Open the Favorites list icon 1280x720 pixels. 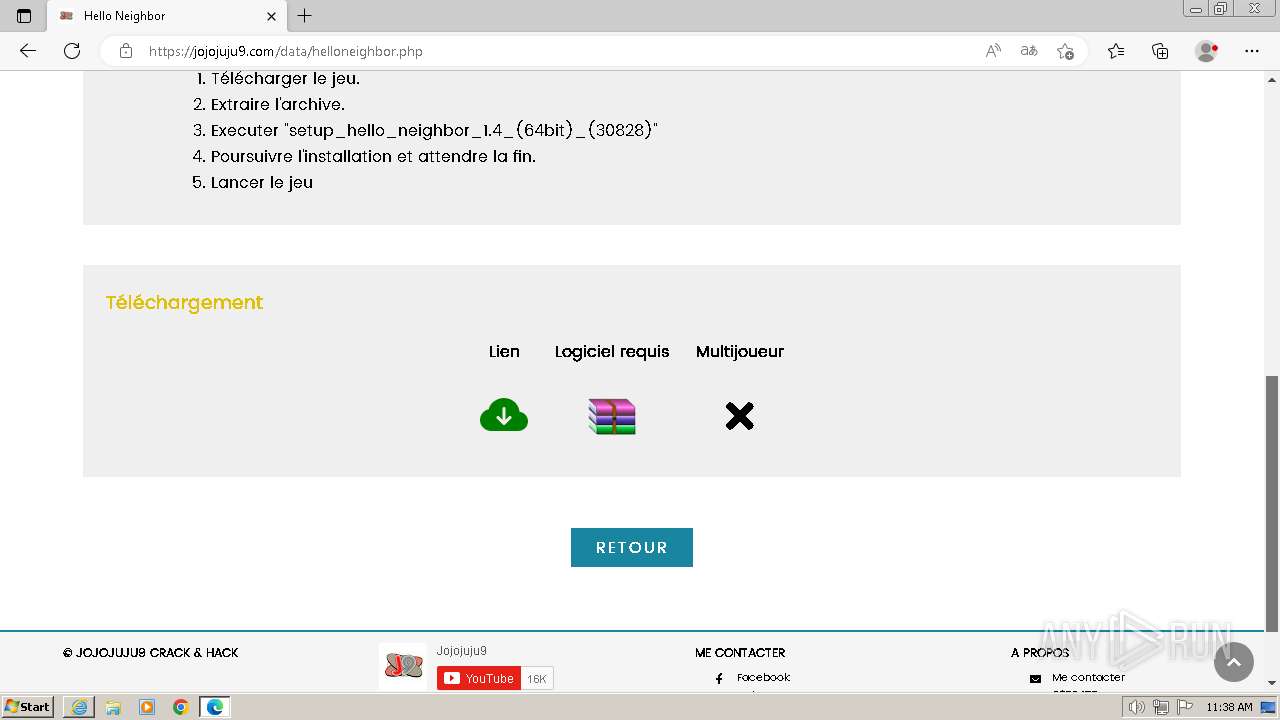pos(1116,51)
